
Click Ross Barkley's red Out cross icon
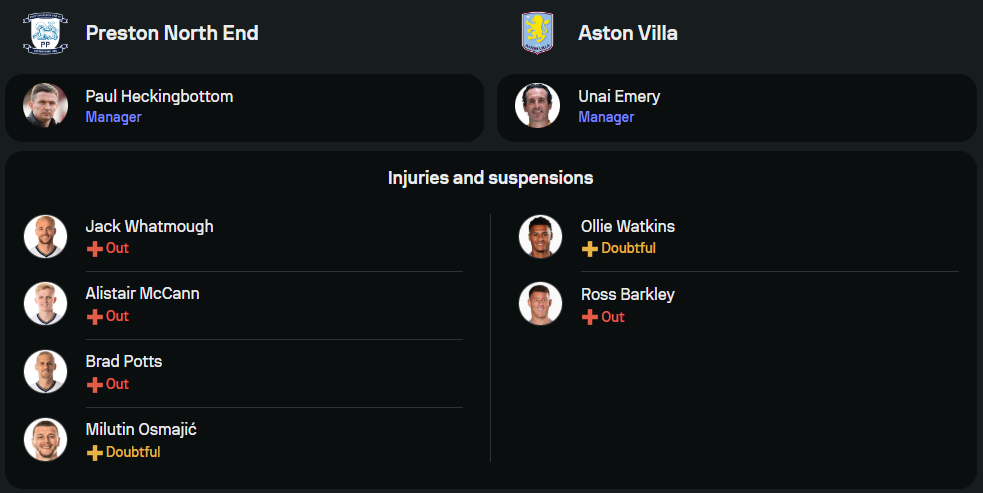(589, 317)
